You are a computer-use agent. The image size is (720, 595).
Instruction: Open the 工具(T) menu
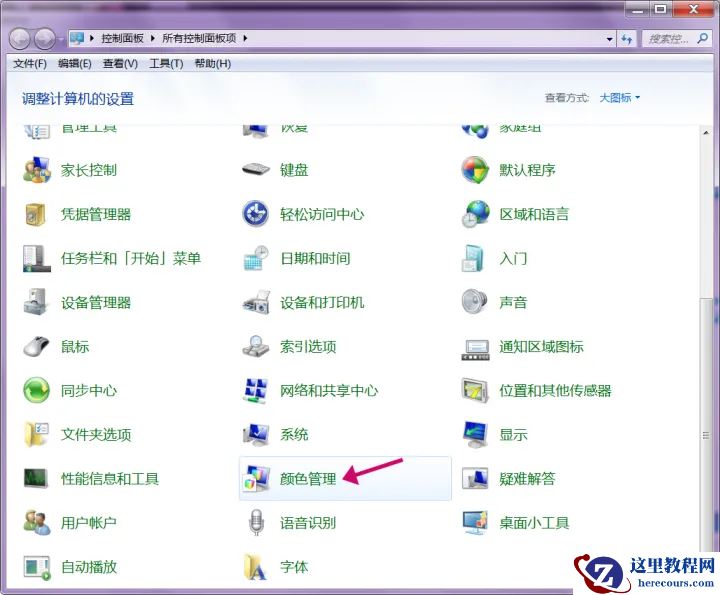point(166,64)
